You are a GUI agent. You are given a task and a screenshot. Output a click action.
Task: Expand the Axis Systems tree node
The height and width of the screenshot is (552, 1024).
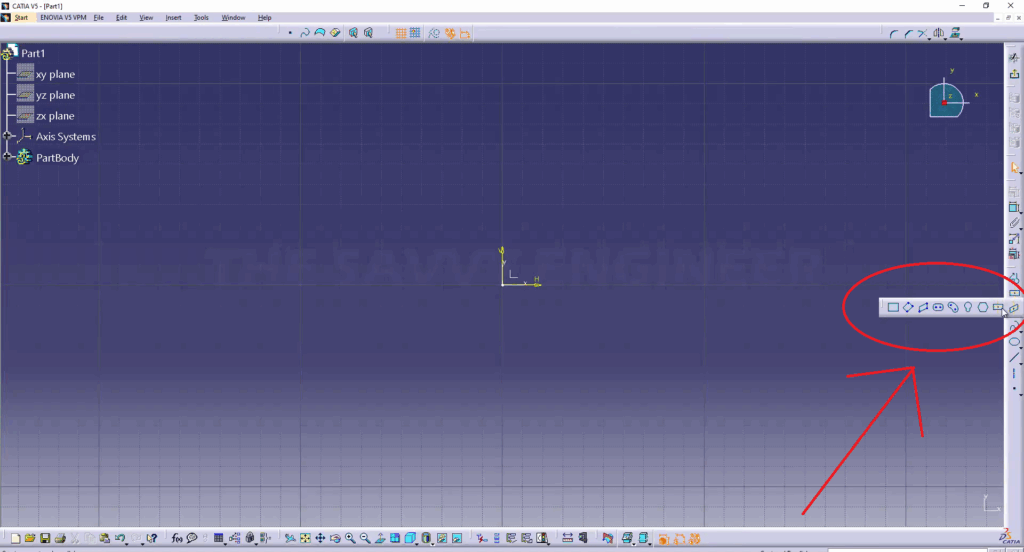coord(7,136)
